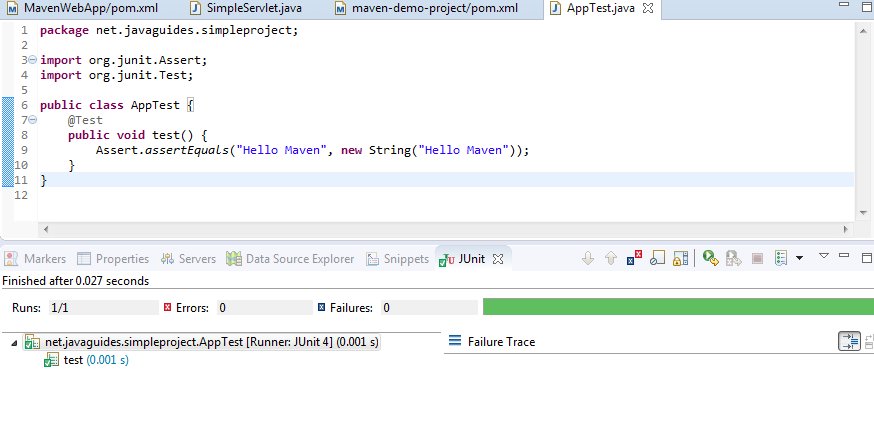Collapse the AppTest tree node
The height and width of the screenshot is (428, 874).
click(x=14, y=342)
